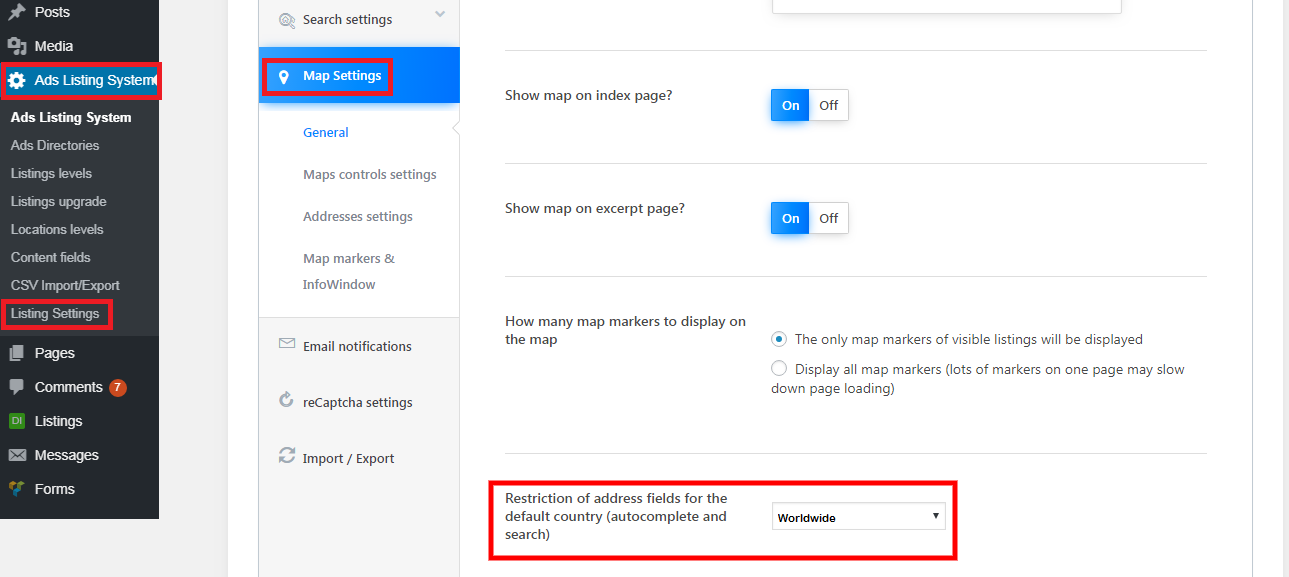Click the reCaptcha settings refresh icon

pyautogui.click(x=287, y=400)
